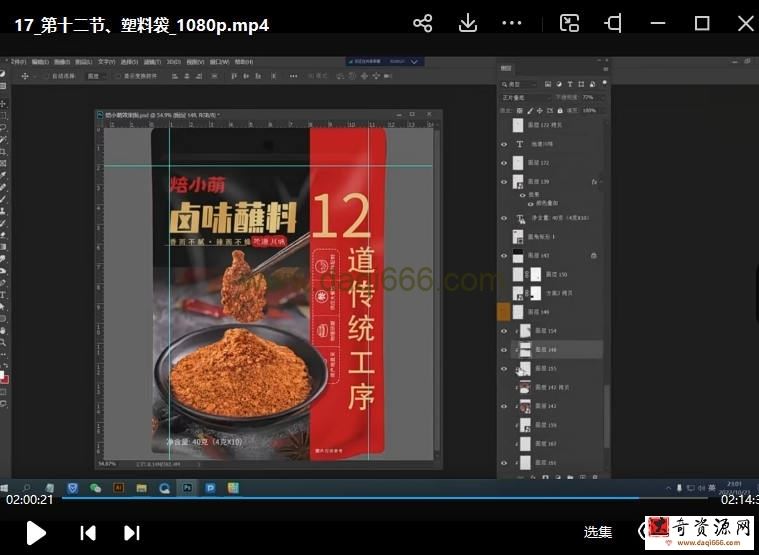Open the Layers panel menu icon
The height and width of the screenshot is (555, 759).
(605, 69)
